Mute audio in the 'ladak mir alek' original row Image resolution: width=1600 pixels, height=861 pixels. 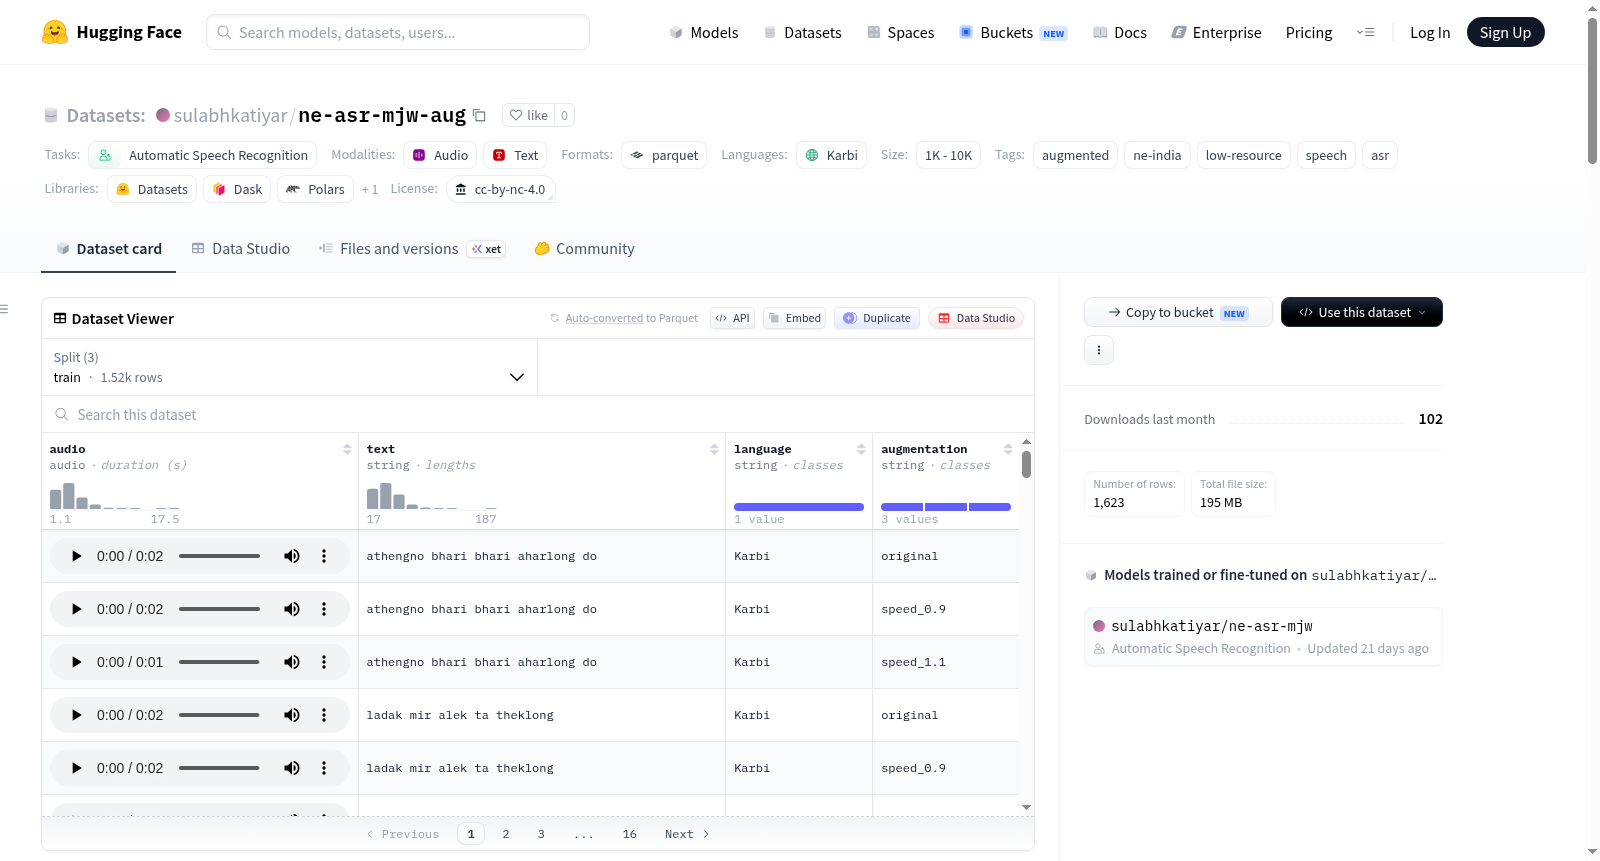(292, 715)
